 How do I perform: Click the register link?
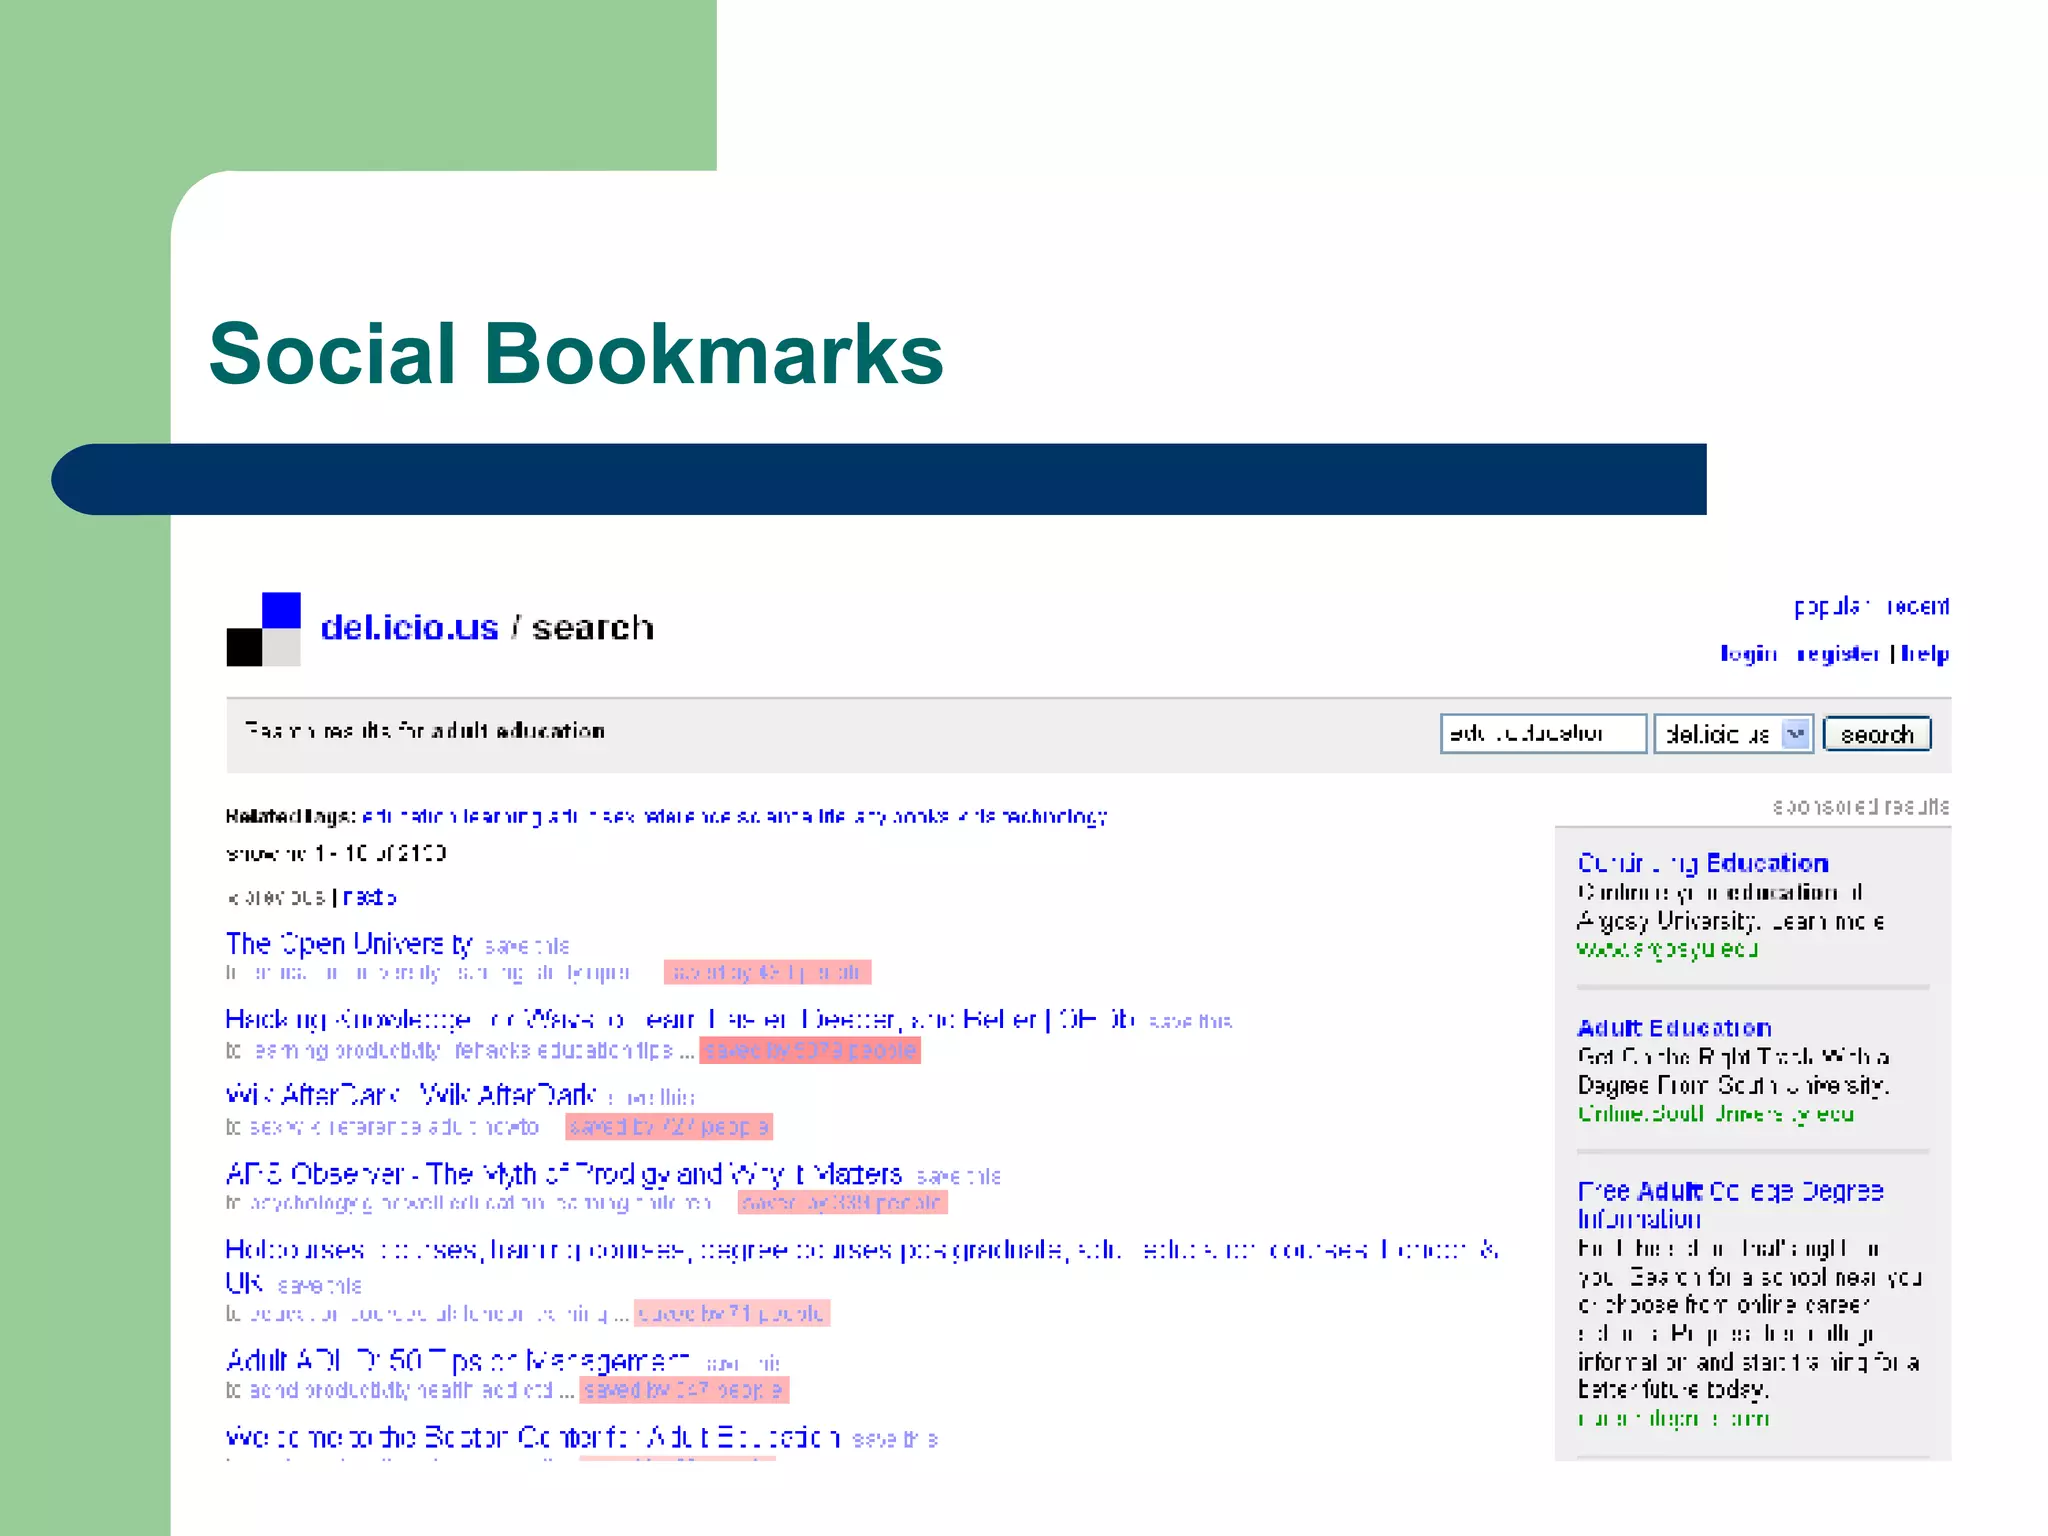coord(1838,654)
